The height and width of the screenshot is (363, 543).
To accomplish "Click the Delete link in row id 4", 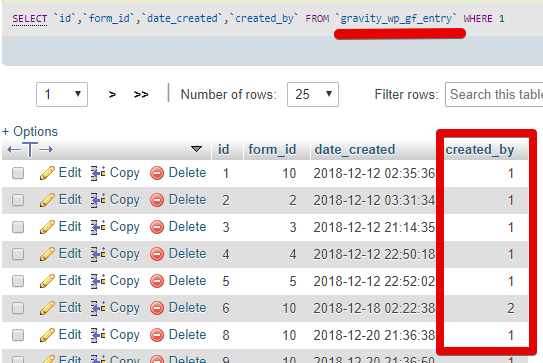I will coord(187,254).
